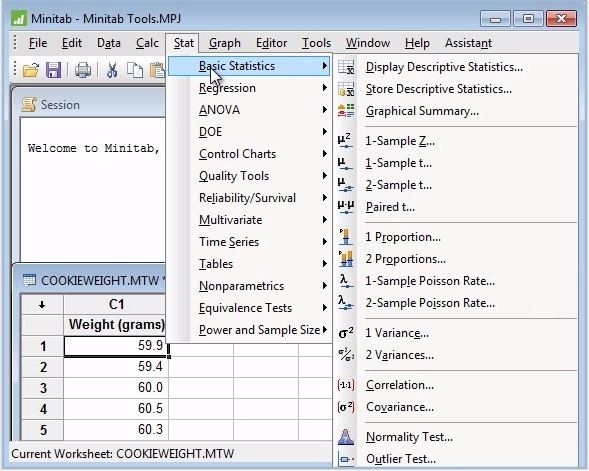
Task: Select cell with value 60.5
Action: (116, 409)
